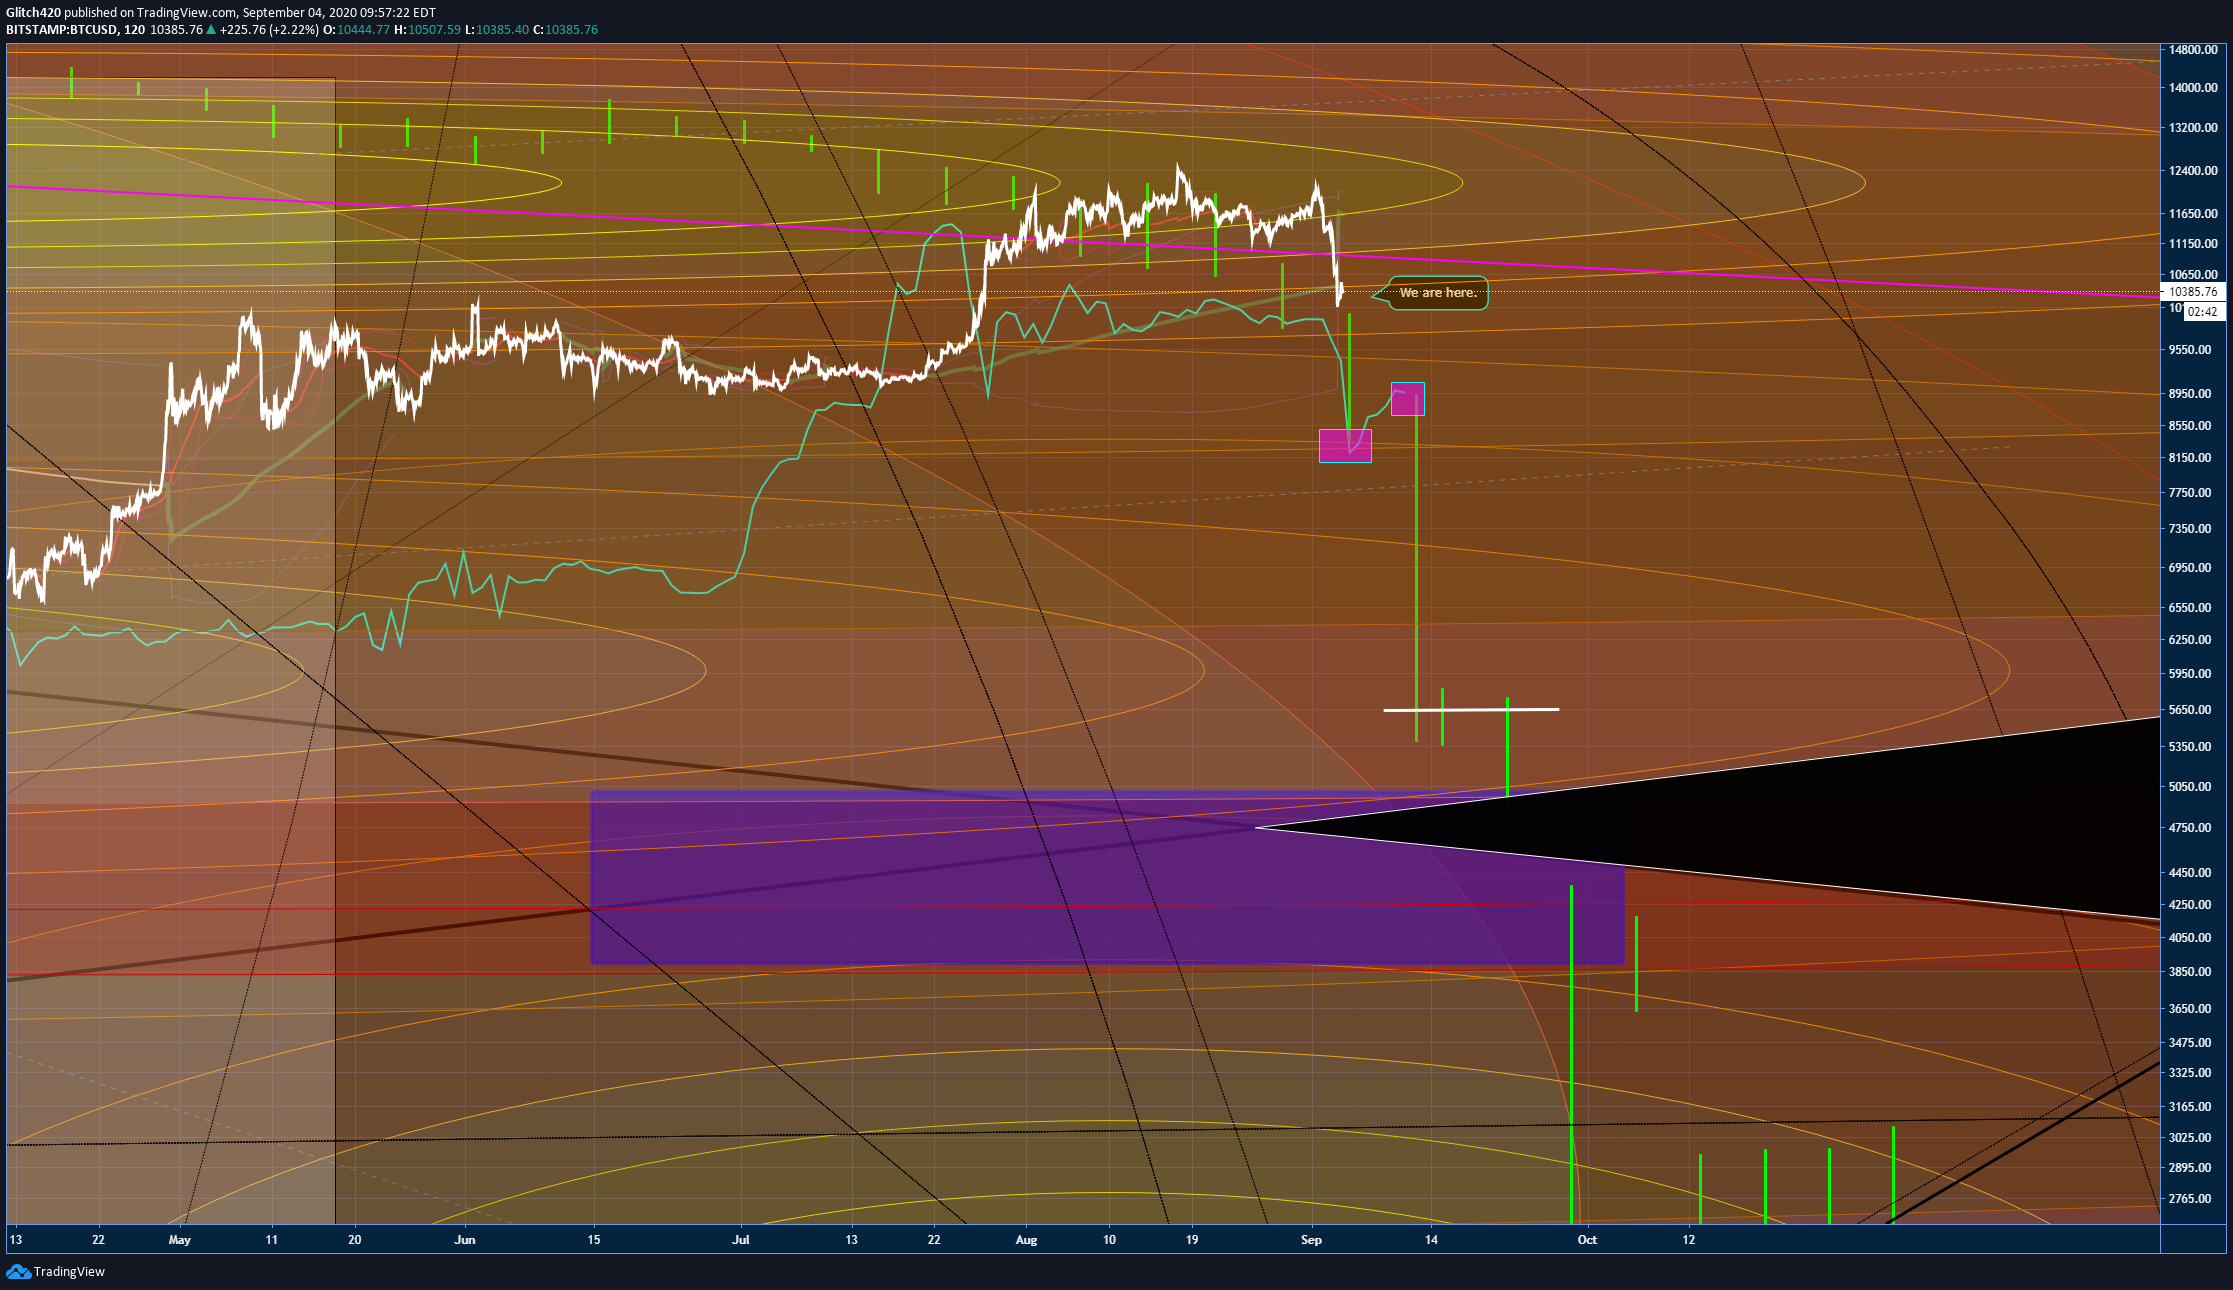Screen dimensions: 2233x1290
Task: Click the 7350.00 price axis label
Action: (x=2189, y=529)
